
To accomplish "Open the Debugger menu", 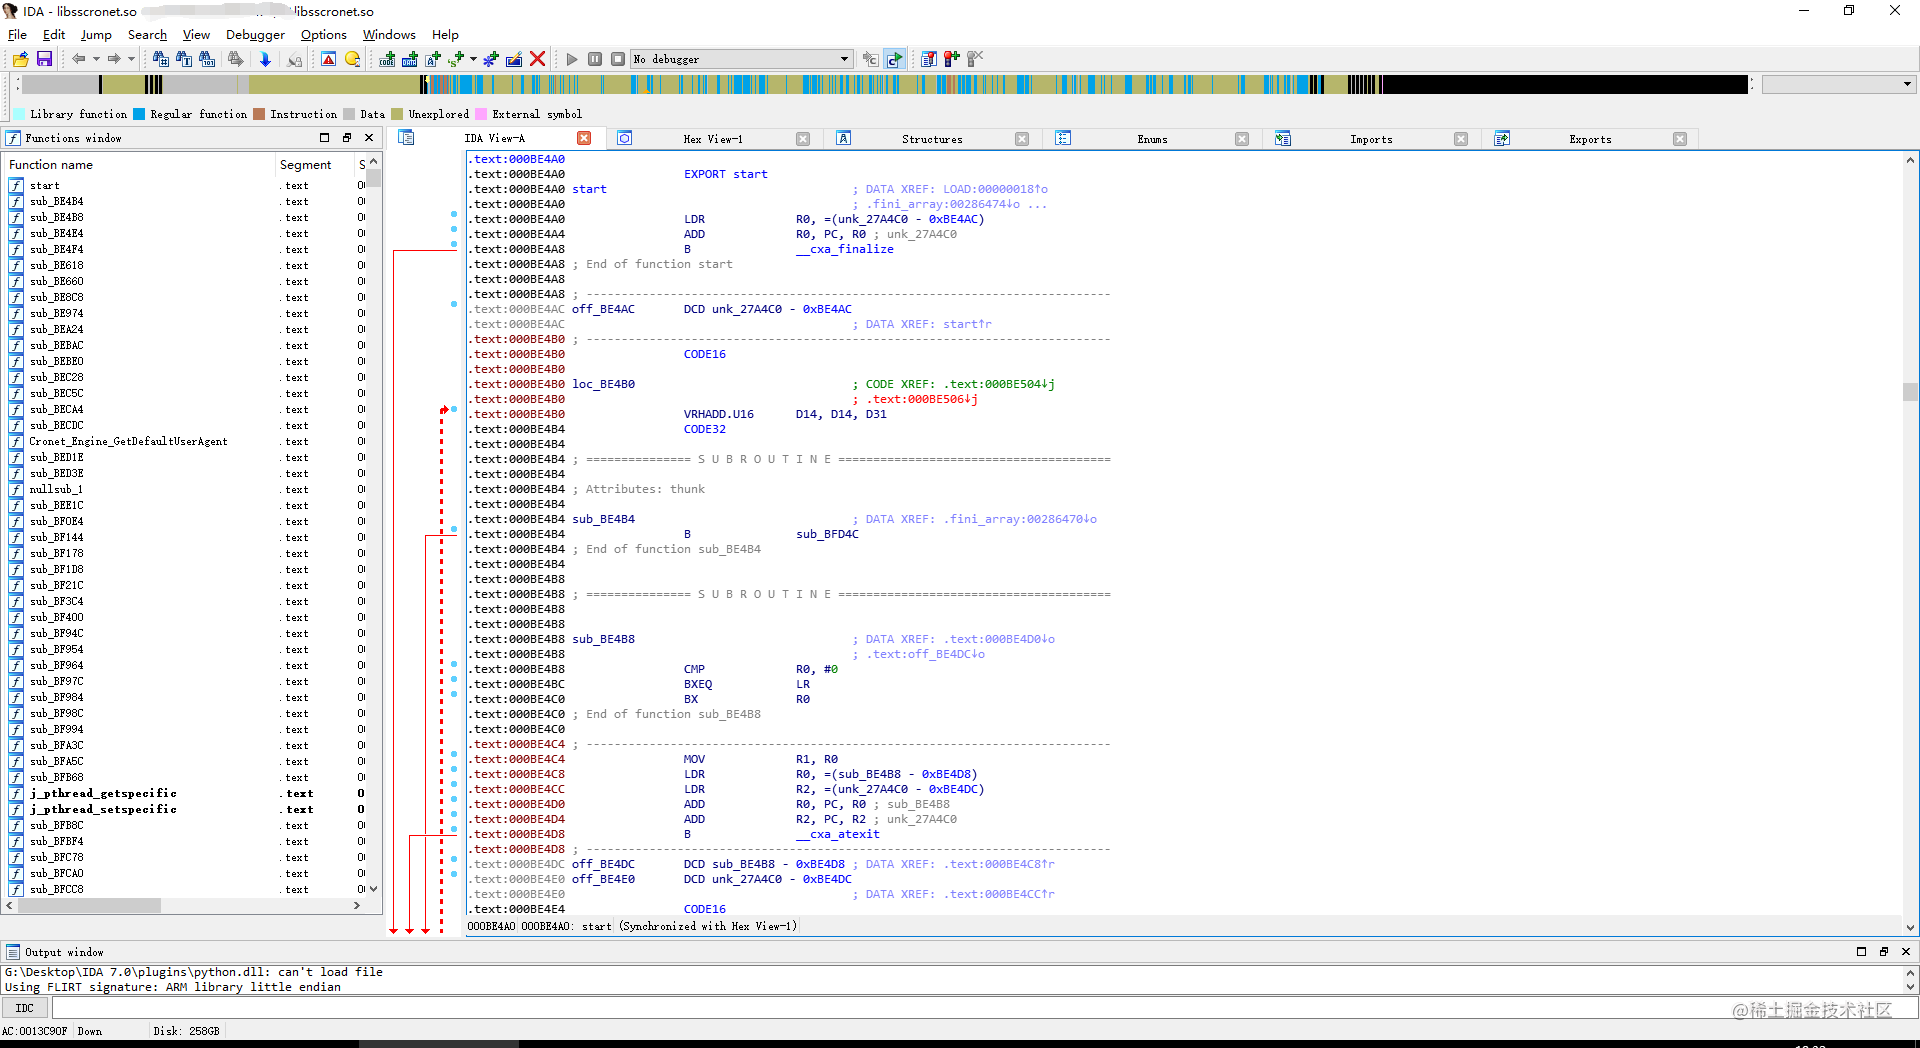I will tap(255, 34).
